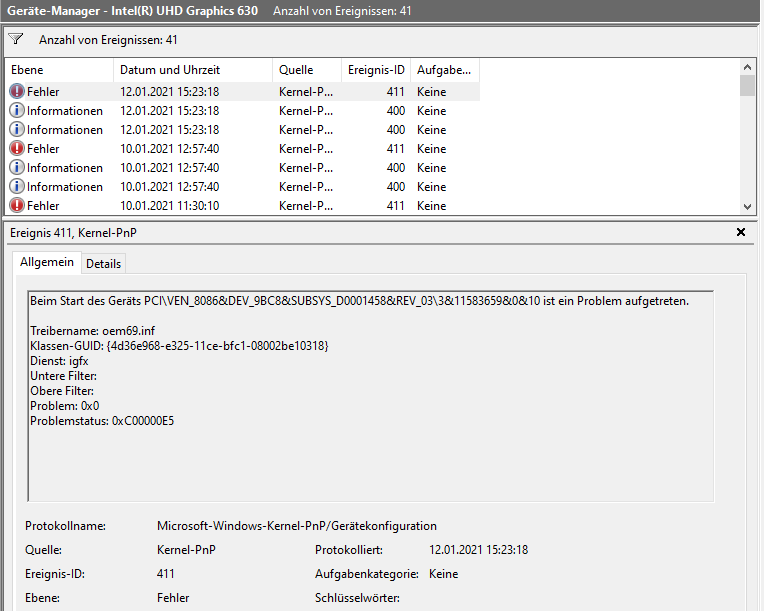Click the 'Problemstatus: 0xC00000E5' line
The height and width of the screenshot is (611, 764).
(x=102, y=421)
